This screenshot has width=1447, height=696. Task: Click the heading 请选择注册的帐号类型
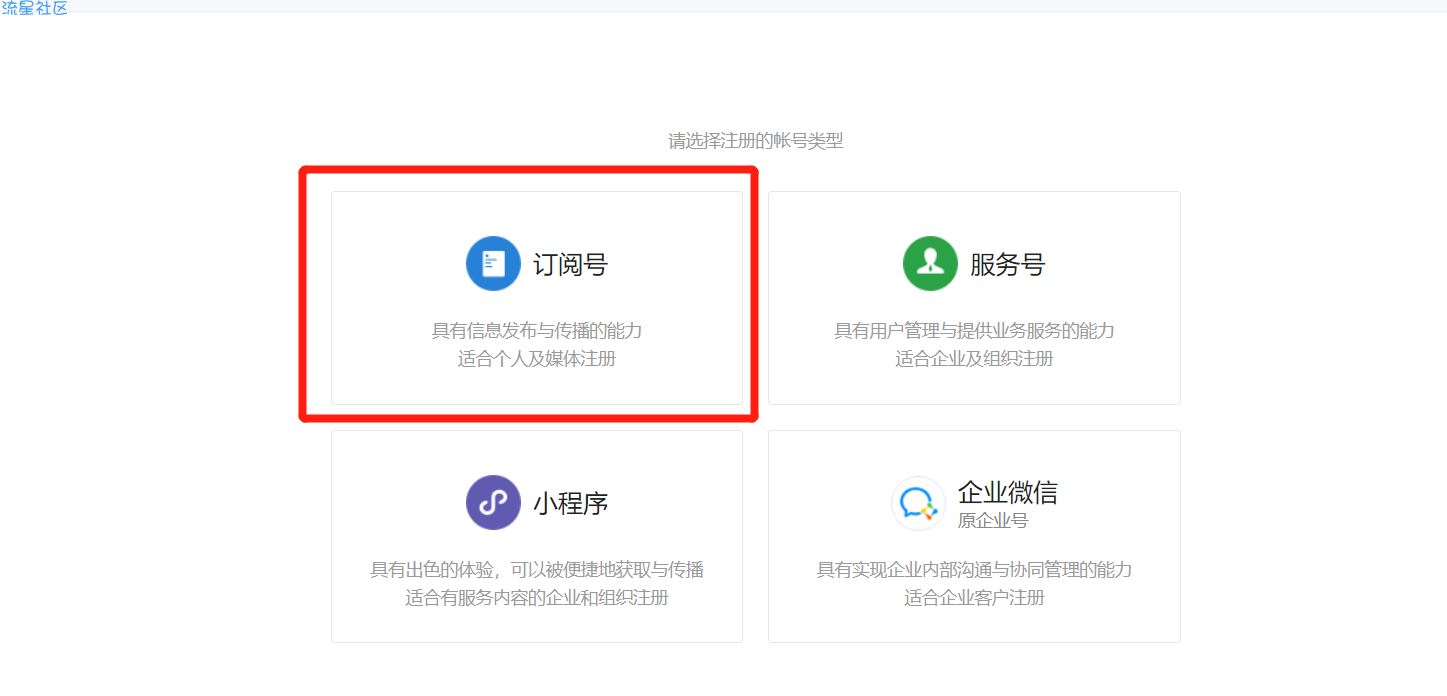756,141
